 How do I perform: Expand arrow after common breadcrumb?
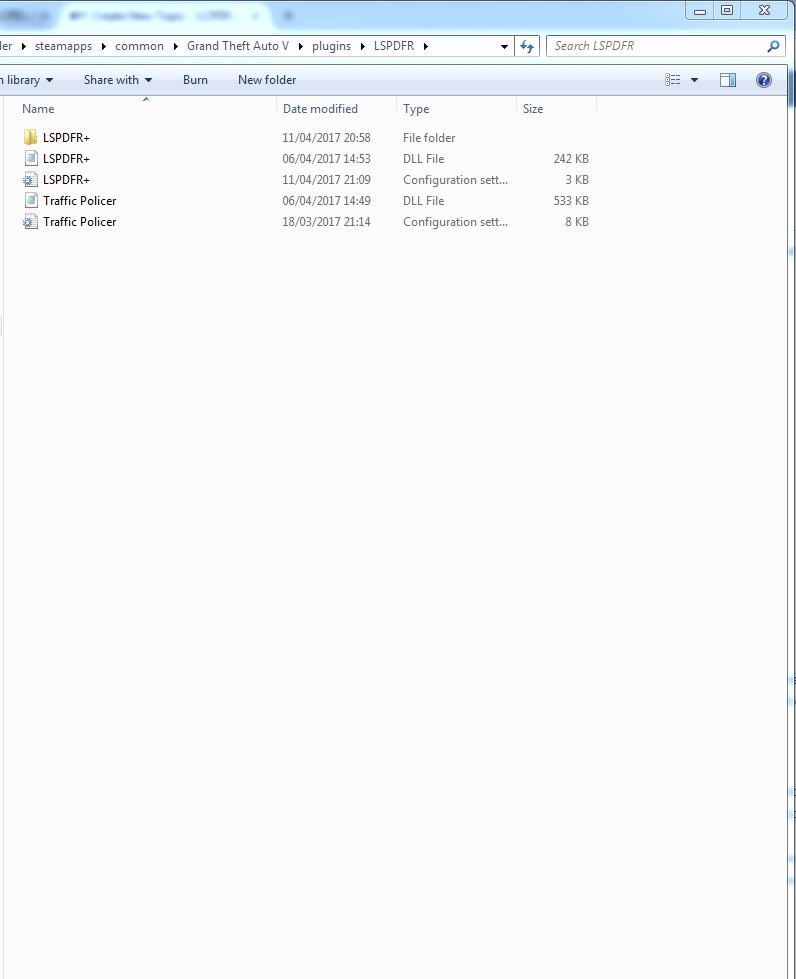[175, 46]
